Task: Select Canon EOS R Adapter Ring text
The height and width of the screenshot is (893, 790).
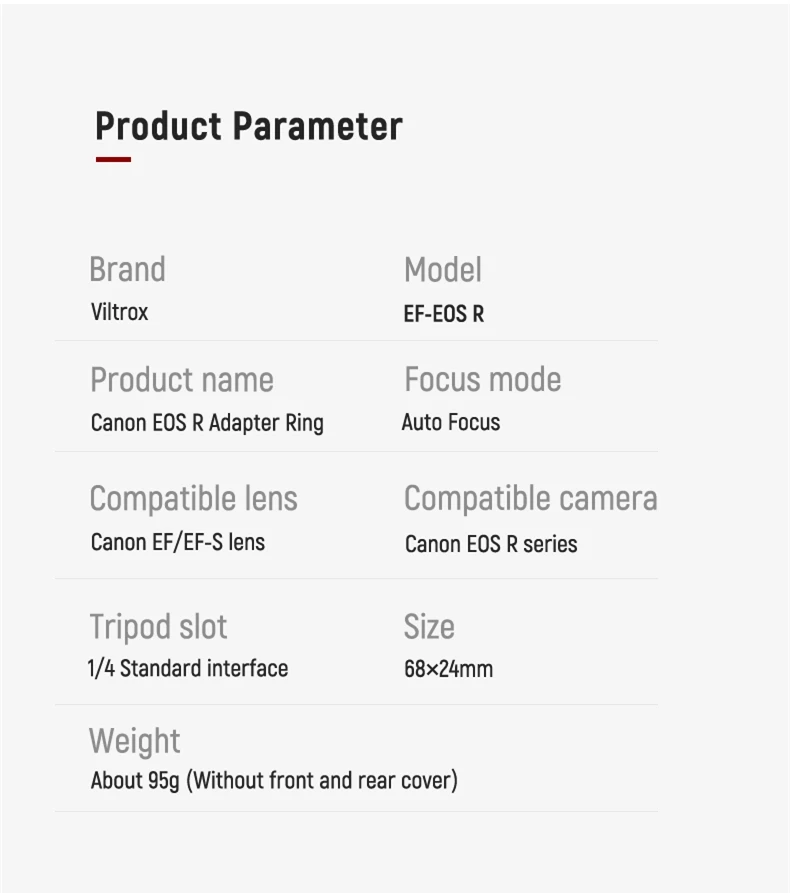Action: (x=207, y=423)
